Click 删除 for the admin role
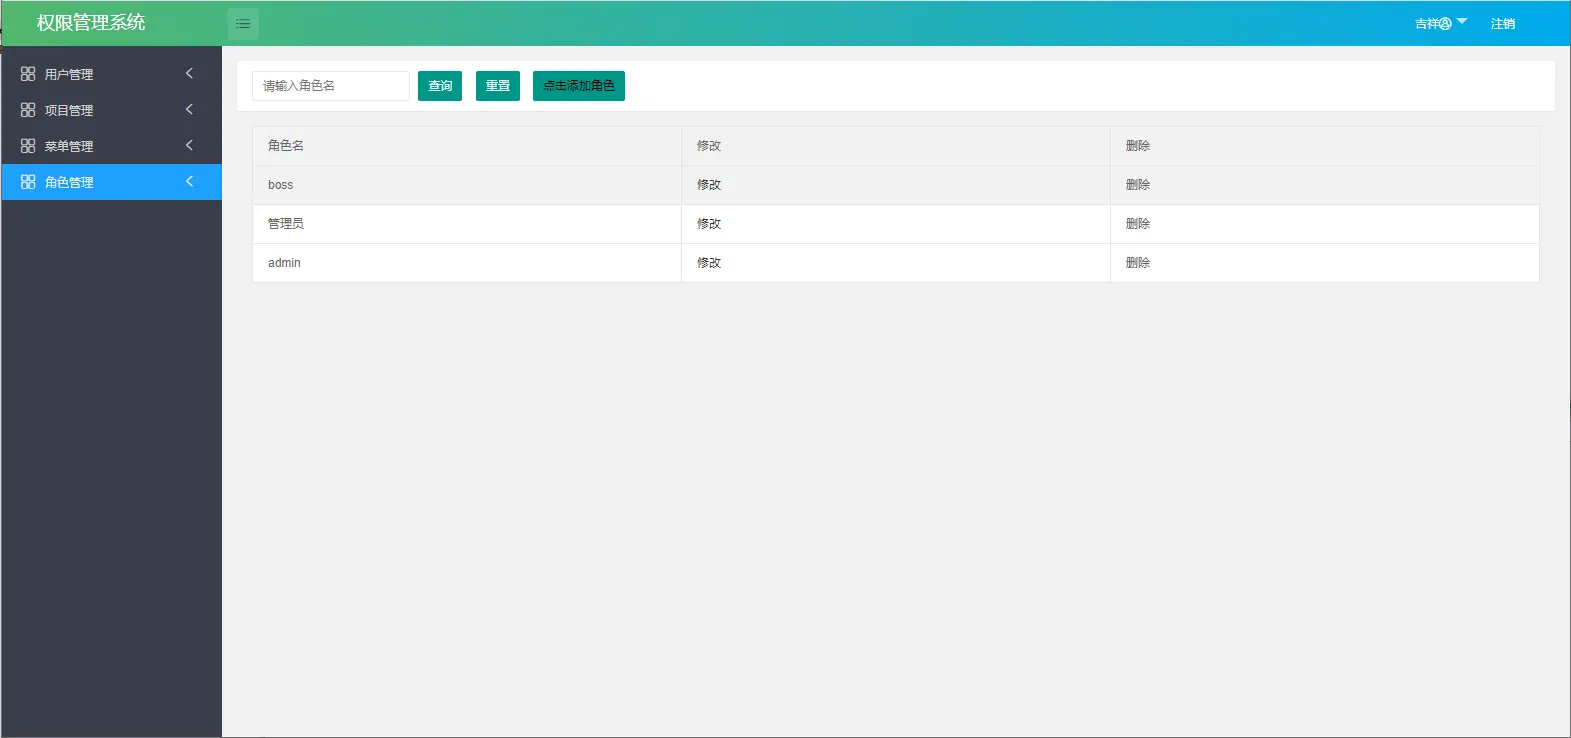The width and height of the screenshot is (1571, 738). point(1138,263)
